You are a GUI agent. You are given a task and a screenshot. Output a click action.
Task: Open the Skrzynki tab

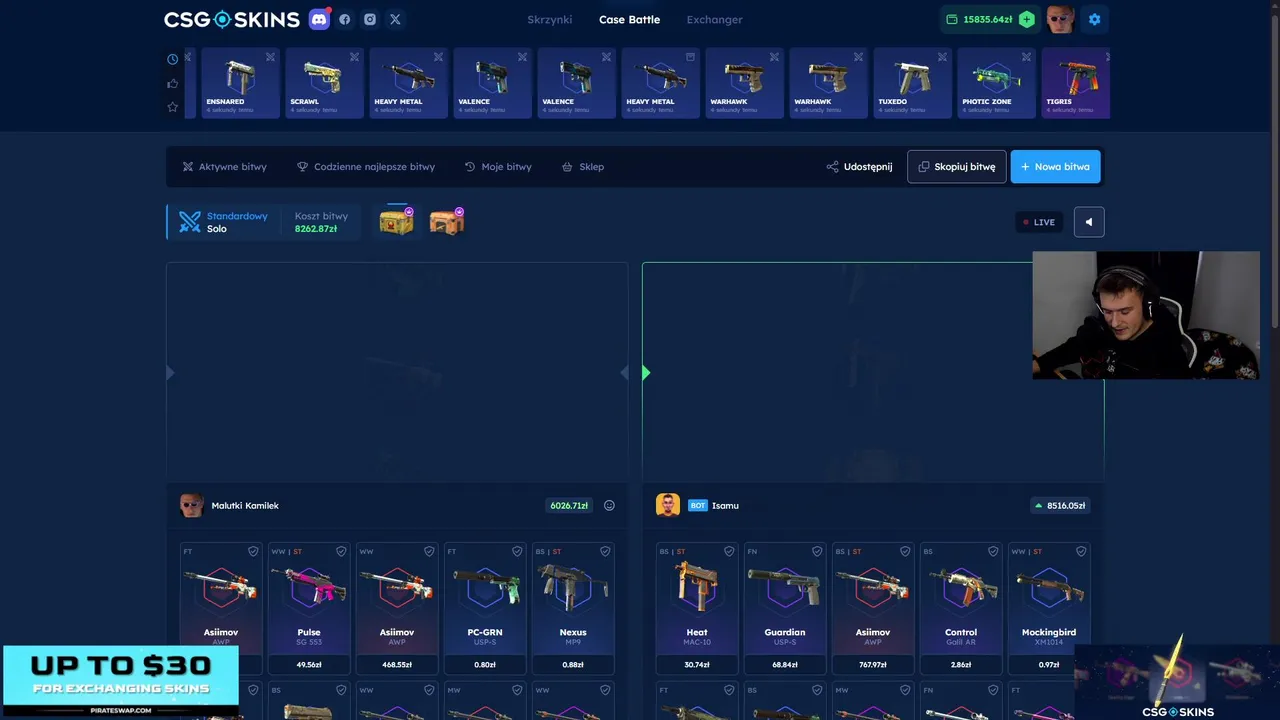[550, 19]
